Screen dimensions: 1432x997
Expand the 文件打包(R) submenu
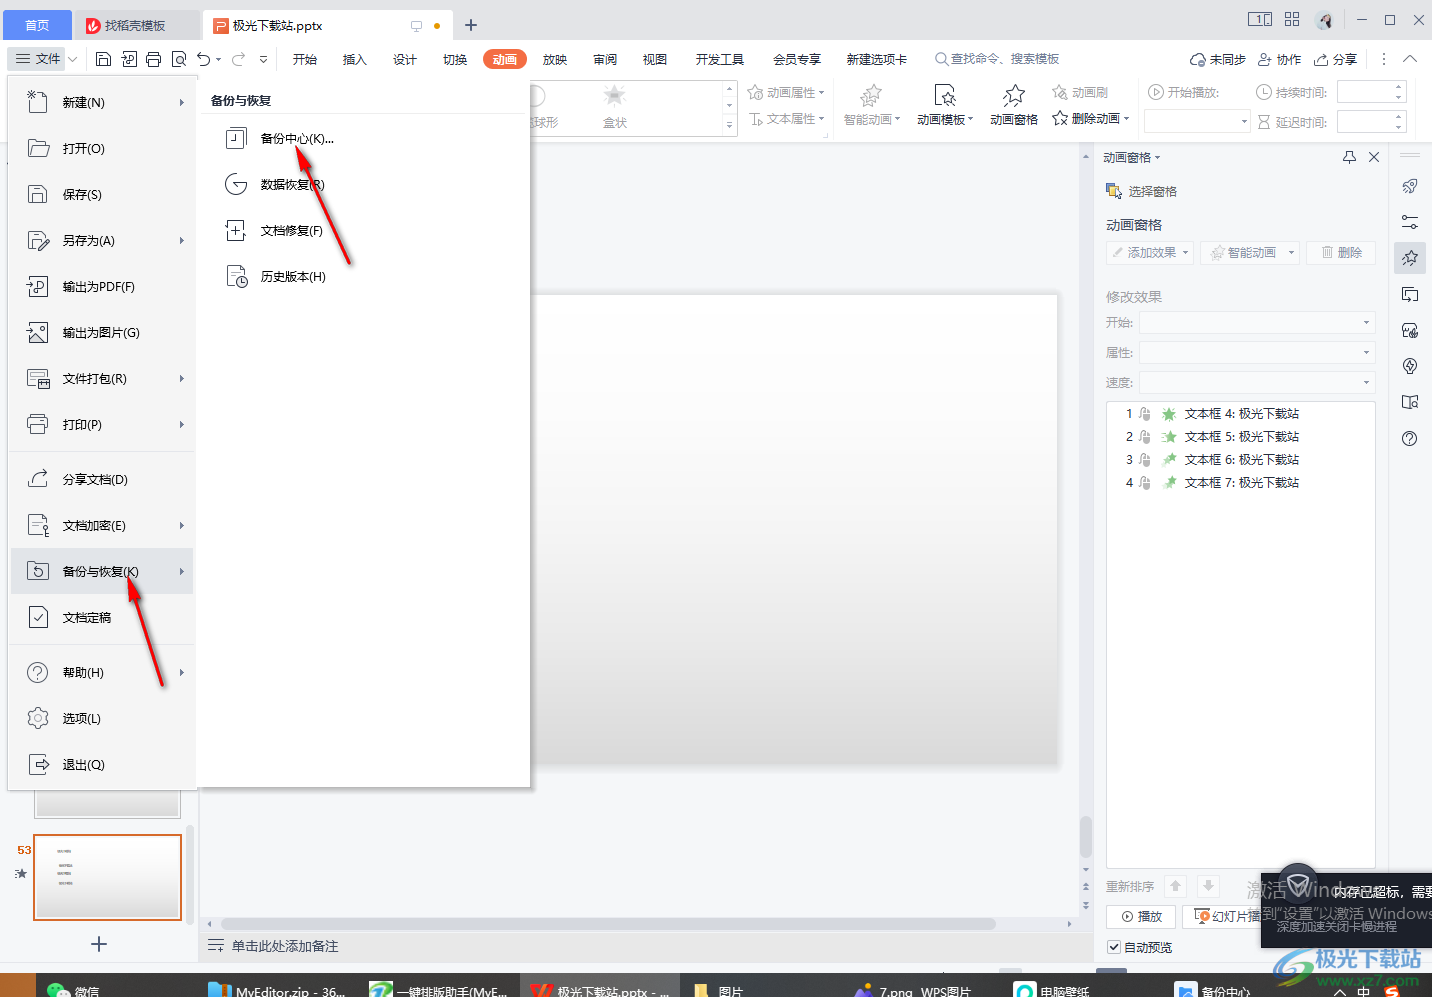[x=181, y=378]
